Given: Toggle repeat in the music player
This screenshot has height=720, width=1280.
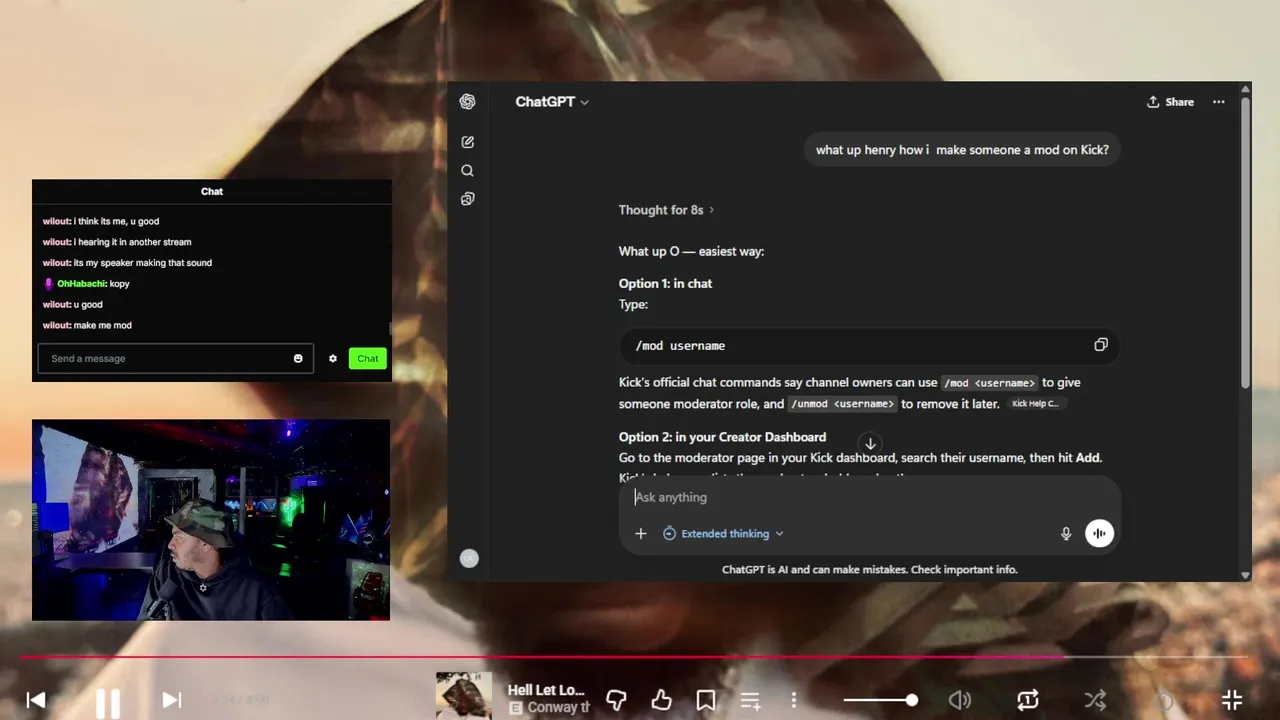Looking at the screenshot, I should [x=1028, y=700].
